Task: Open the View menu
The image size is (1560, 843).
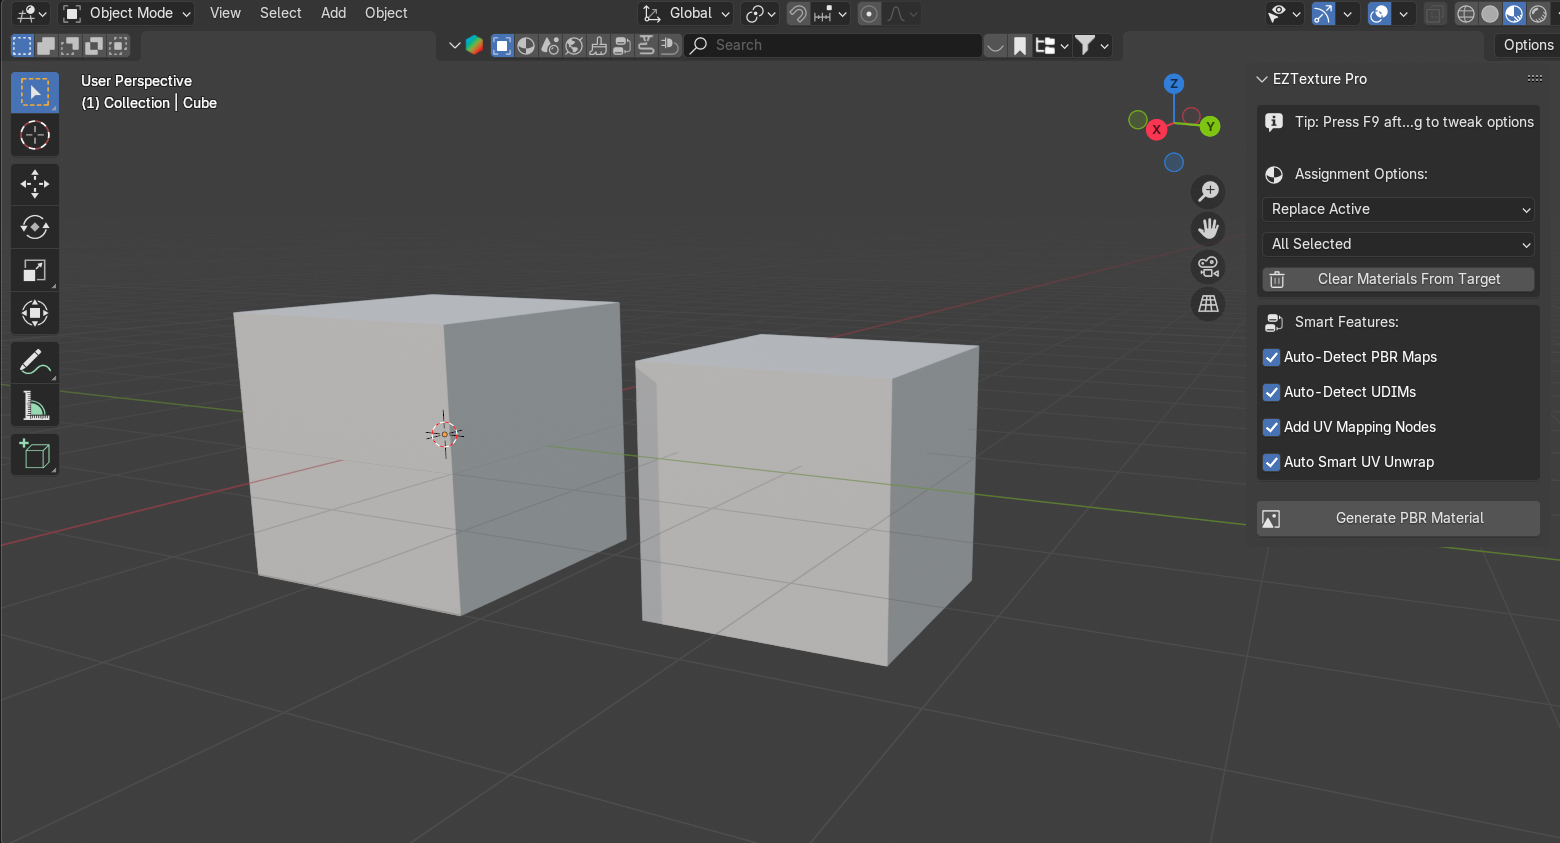Action: pyautogui.click(x=225, y=13)
